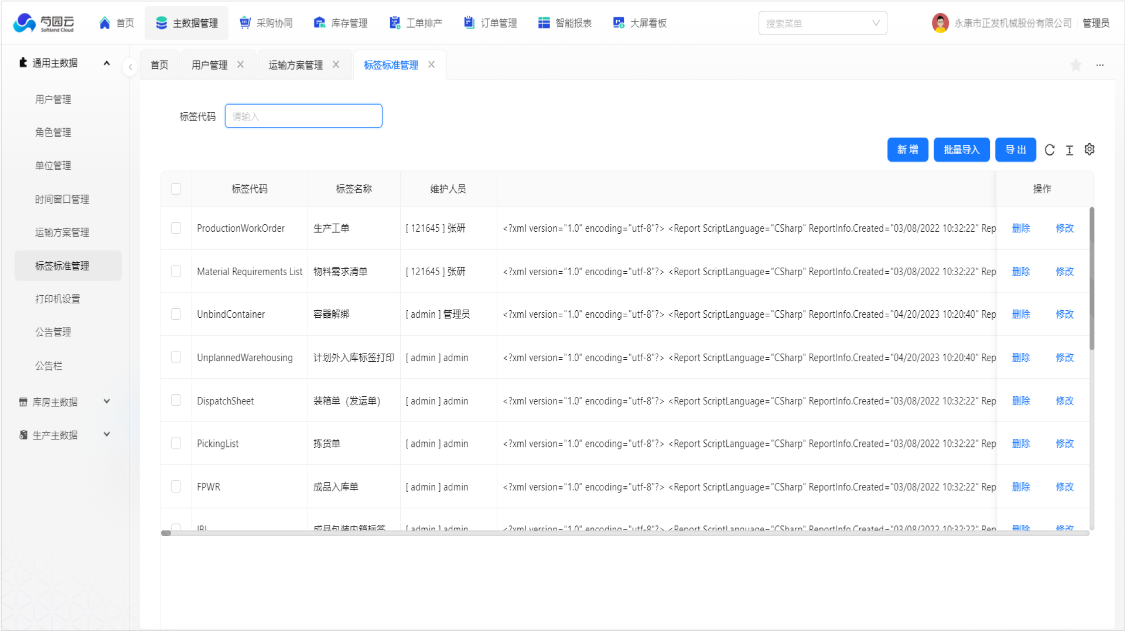Collapse the 通用主数据 section
Viewport: 1125px width, 631px height.
click(65, 63)
